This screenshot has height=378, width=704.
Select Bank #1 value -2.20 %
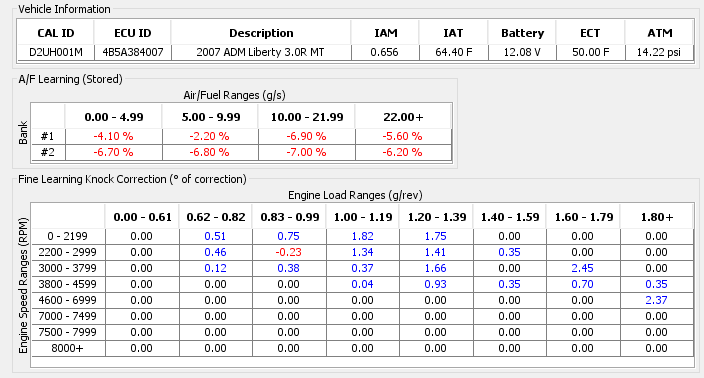pyautogui.click(x=209, y=136)
